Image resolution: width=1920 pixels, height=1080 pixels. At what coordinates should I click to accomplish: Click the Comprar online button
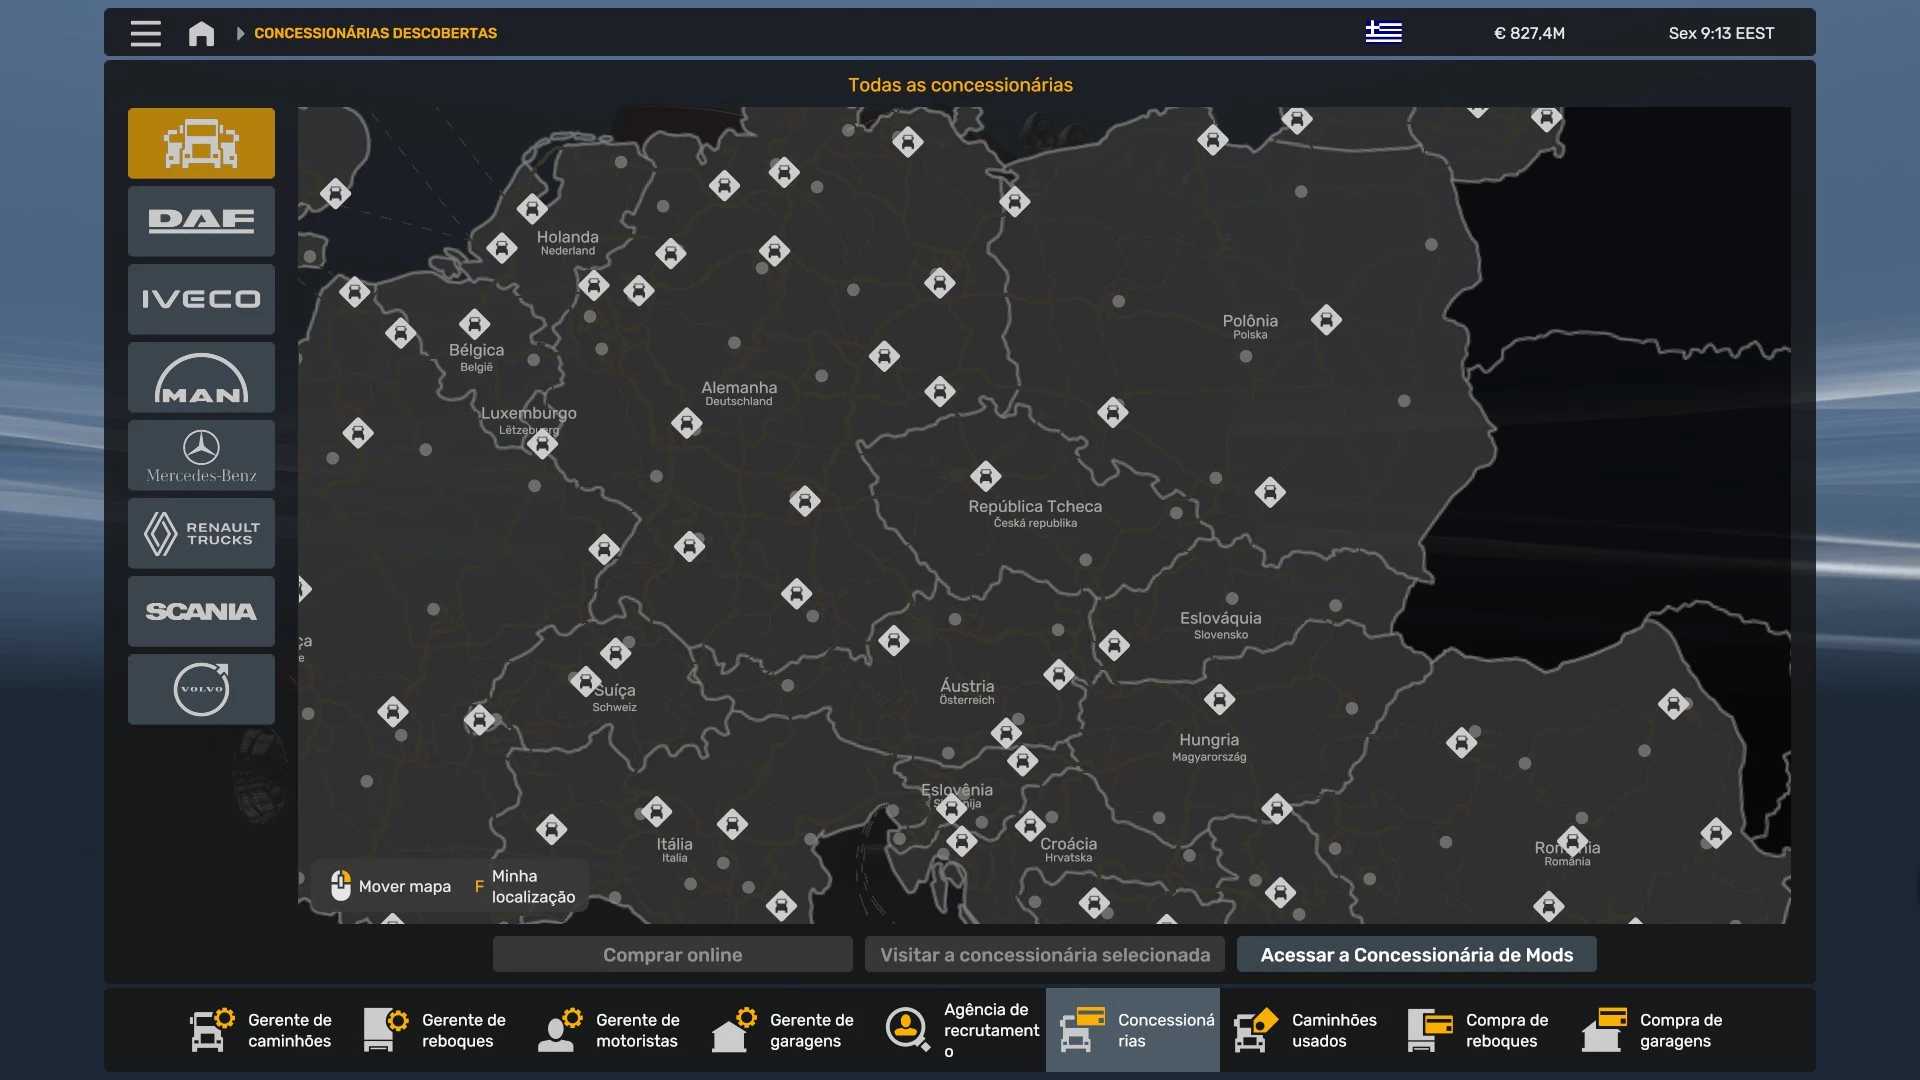coord(672,955)
